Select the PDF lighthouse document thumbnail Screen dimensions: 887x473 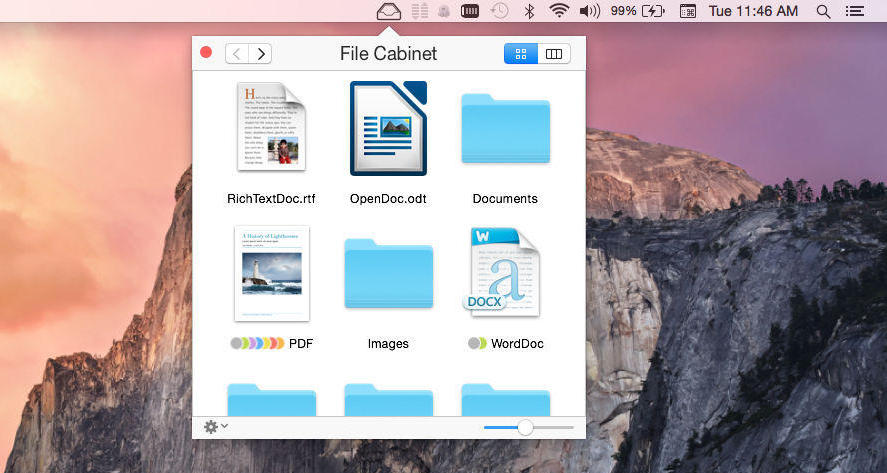coord(272,273)
